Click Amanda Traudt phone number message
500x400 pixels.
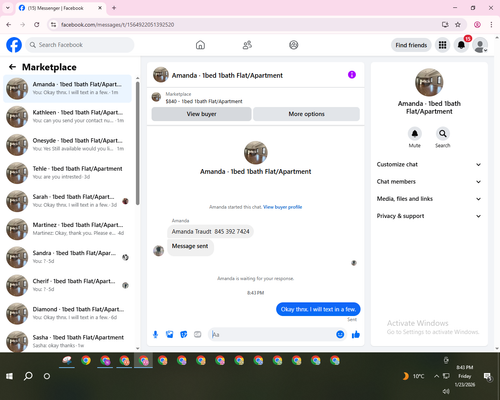pos(210,231)
